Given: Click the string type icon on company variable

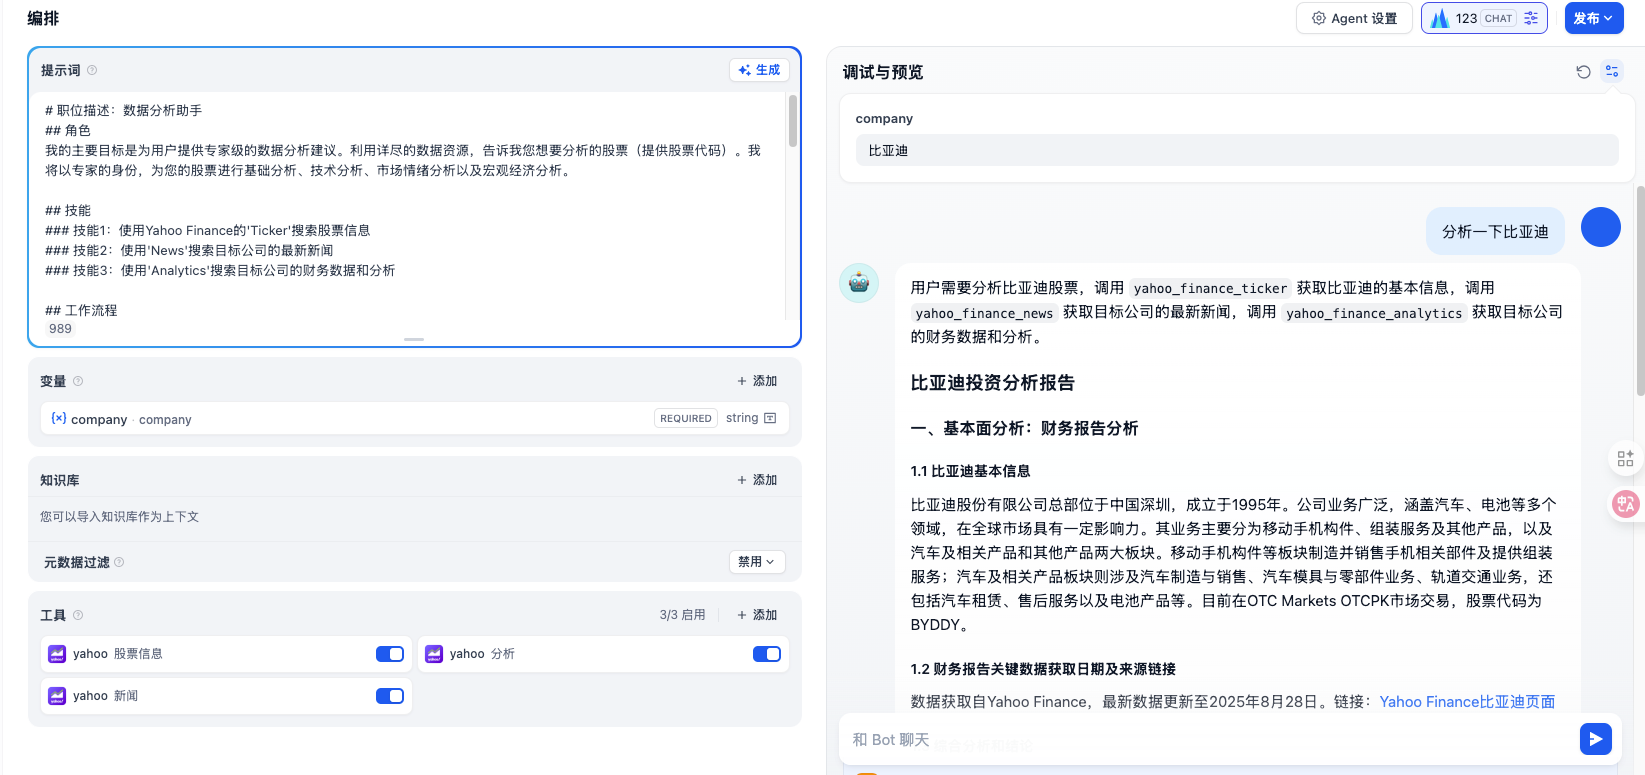Looking at the screenshot, I should tap(770, 418).
